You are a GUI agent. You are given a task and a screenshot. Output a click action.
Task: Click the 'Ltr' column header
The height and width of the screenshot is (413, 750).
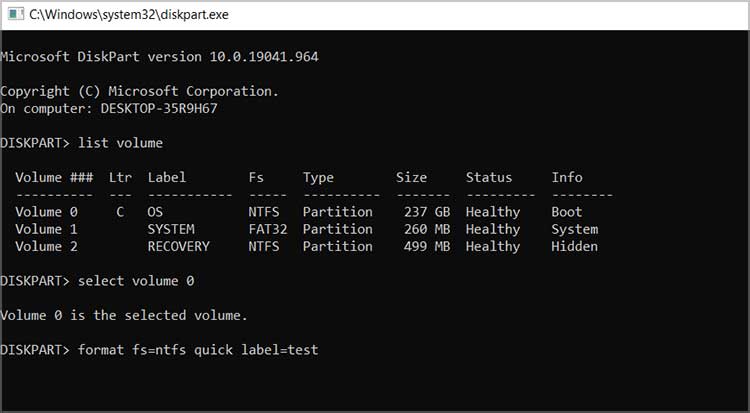(x=120, y=177)
